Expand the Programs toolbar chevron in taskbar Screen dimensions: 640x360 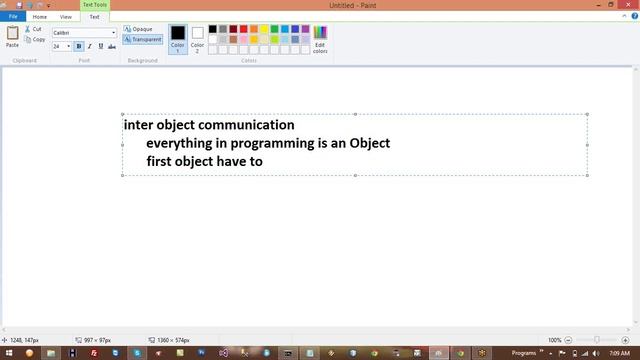[542, 351]
